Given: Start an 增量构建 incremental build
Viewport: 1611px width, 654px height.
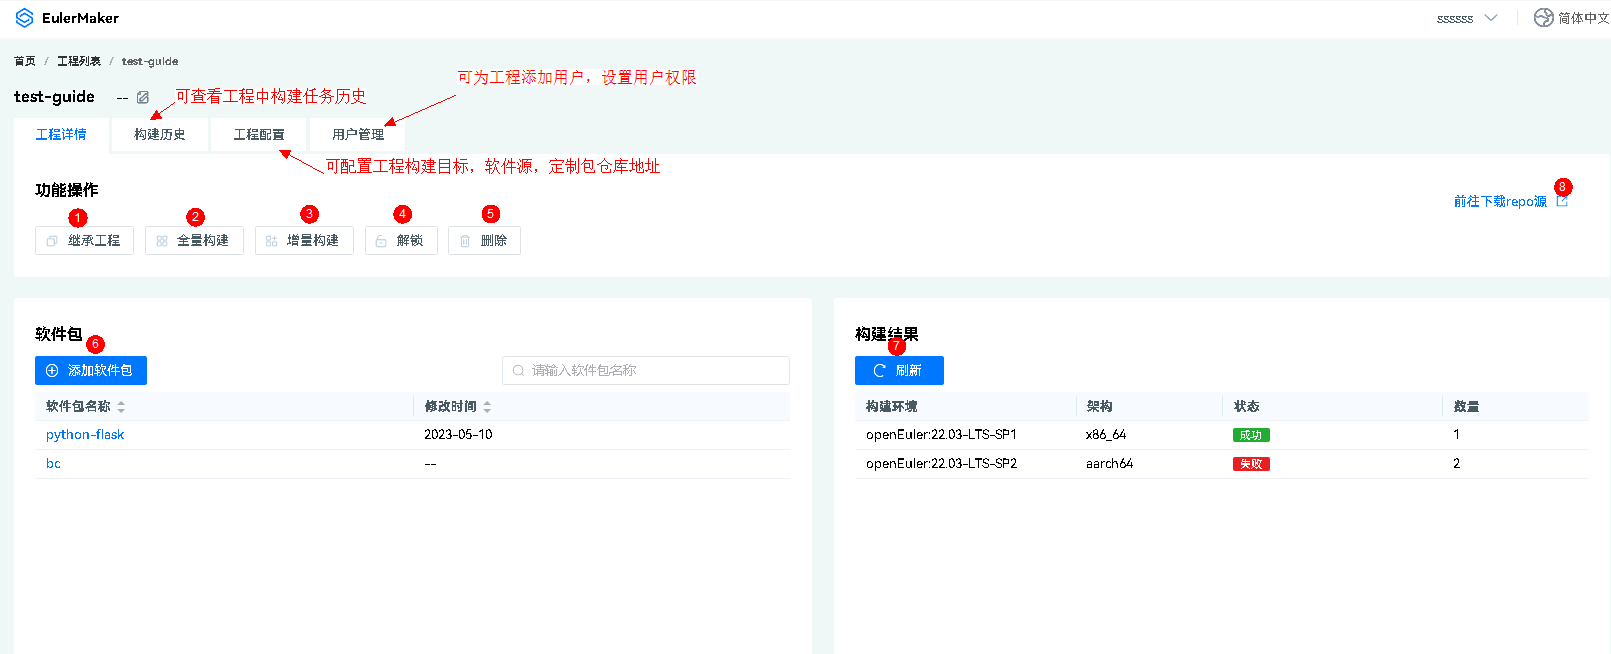Looking at the screenshot, I should tap(304, 241).
